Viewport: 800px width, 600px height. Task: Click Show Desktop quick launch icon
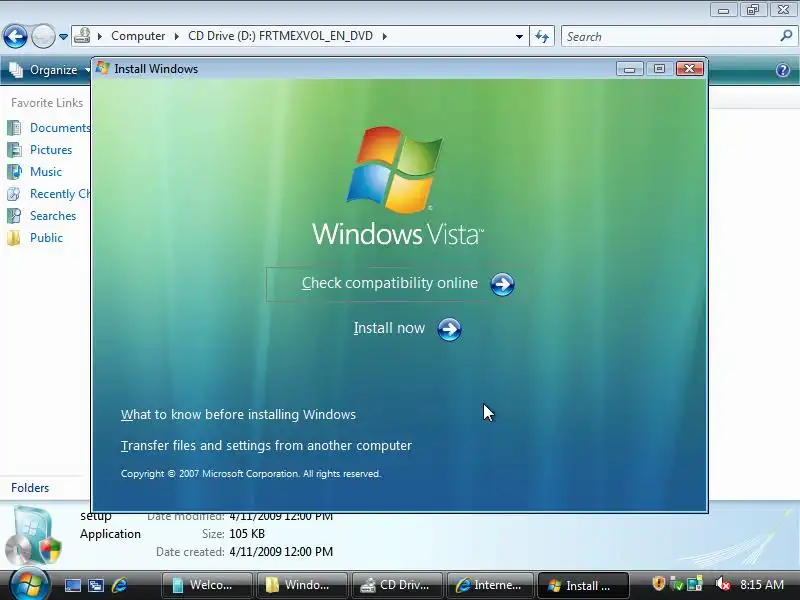pos(72,585)
